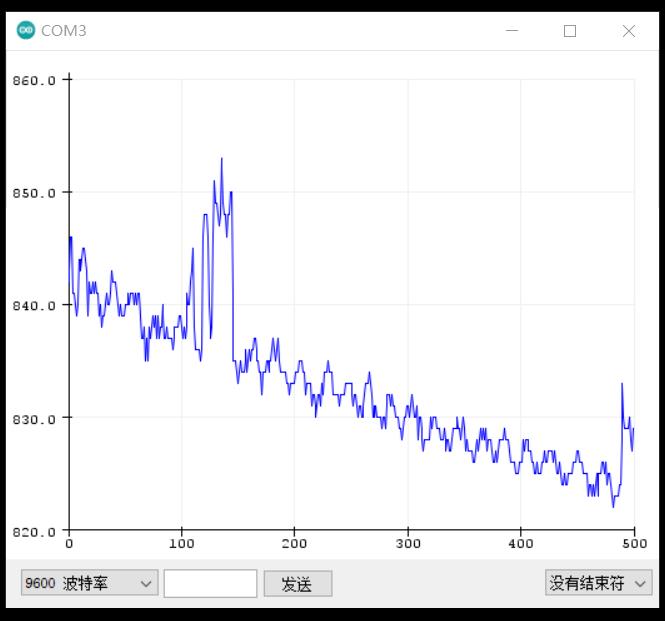665x621 pixels.
Task: Focus the serial message input field
Action: (x=210, y=583)
